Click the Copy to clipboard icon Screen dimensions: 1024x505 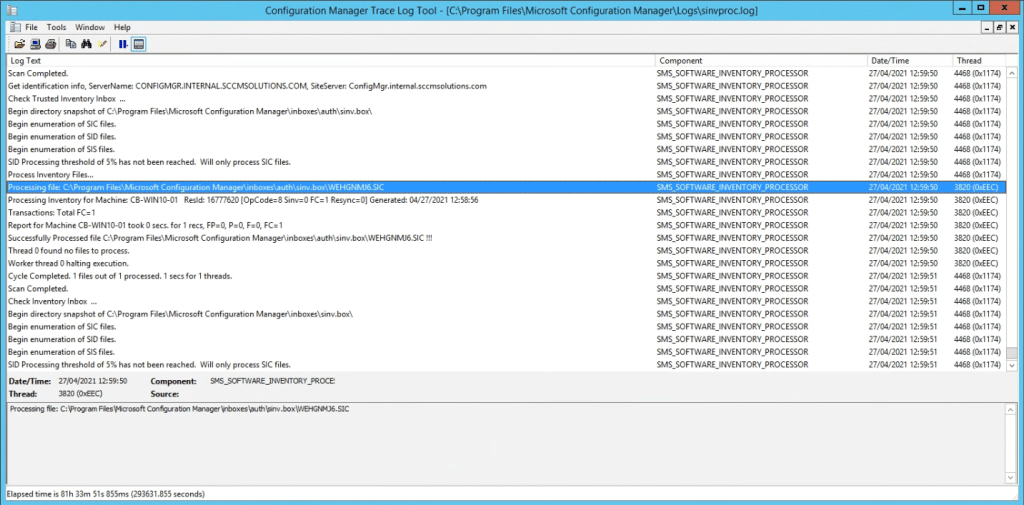71,44
